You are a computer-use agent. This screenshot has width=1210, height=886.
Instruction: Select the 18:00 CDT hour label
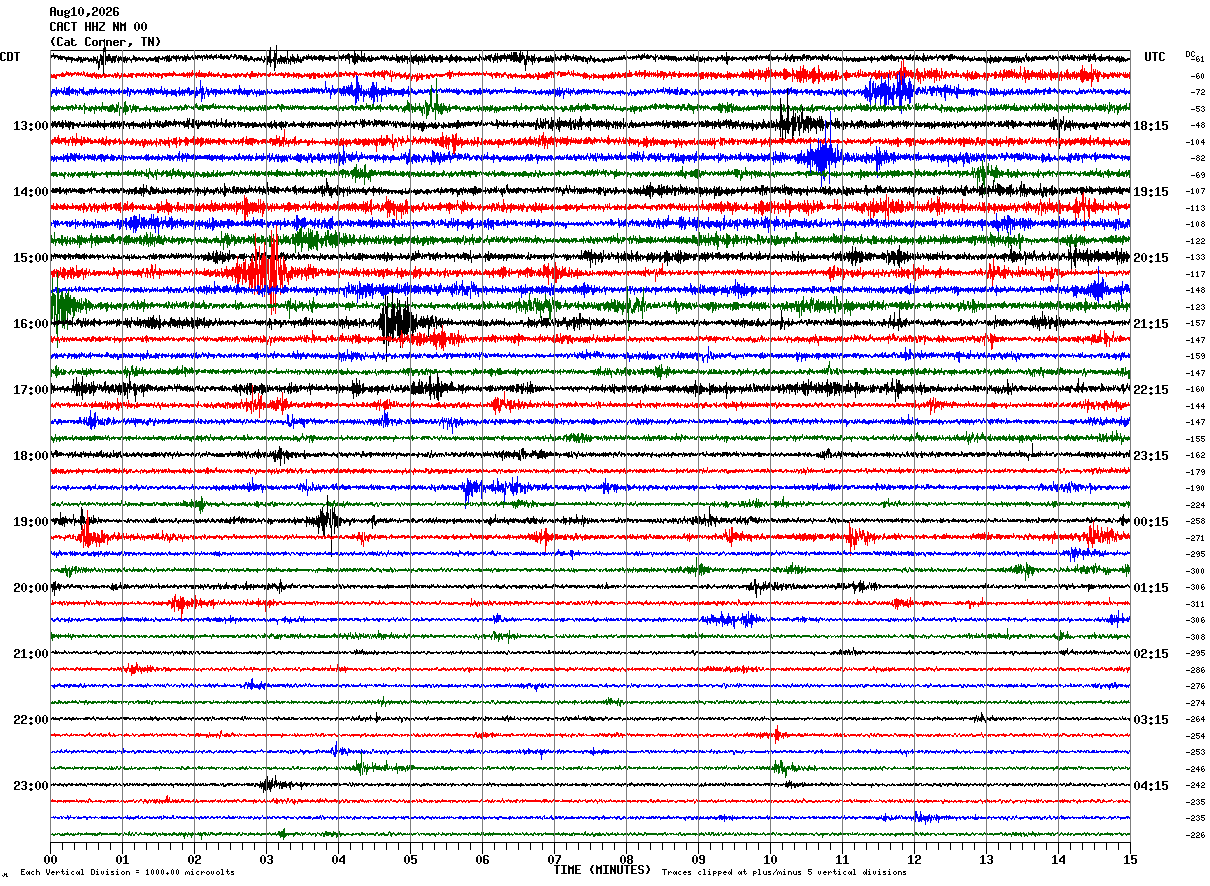(31, 456)
